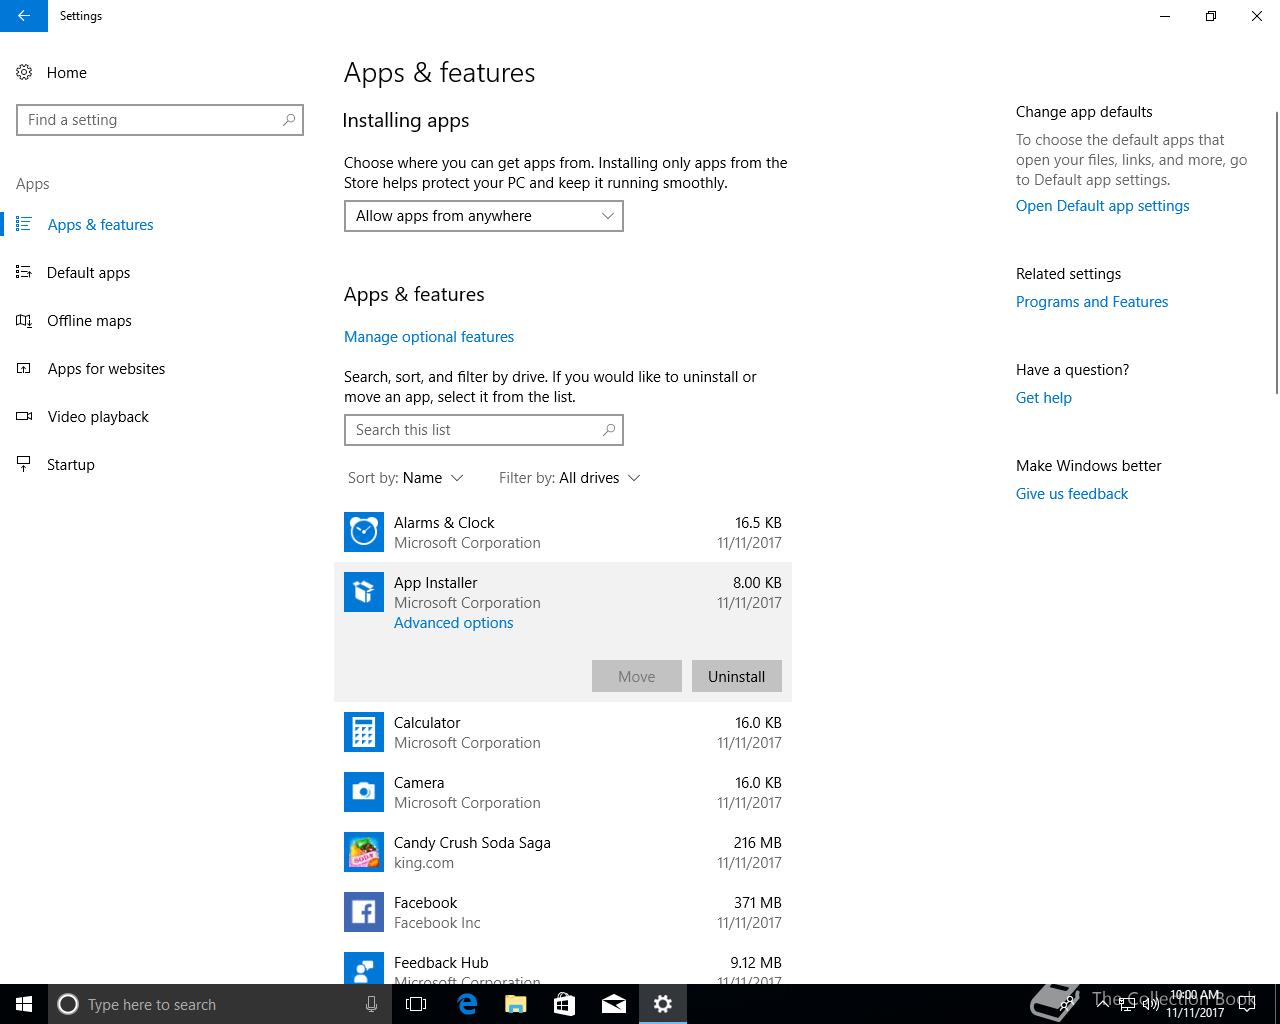Viewport: 1280px width, 1024px height.
Task: Click Open Default app settings link
Action: pos(1103,205)
